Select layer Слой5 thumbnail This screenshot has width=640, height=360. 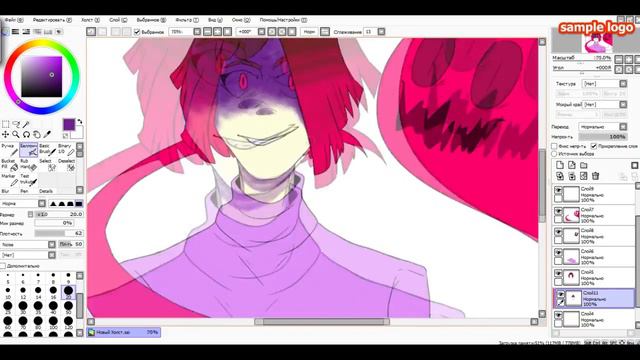pyautogui.click(x=571, y=278)
